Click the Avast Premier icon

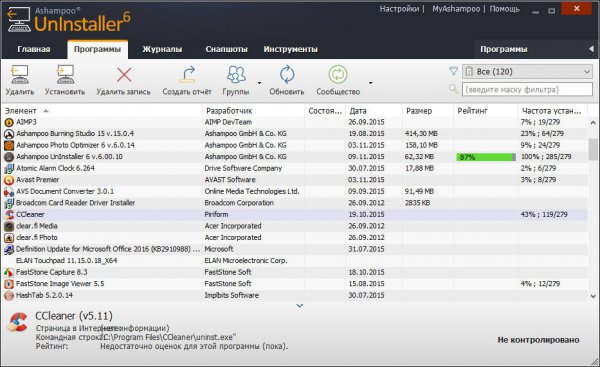(x=9, y=180)
